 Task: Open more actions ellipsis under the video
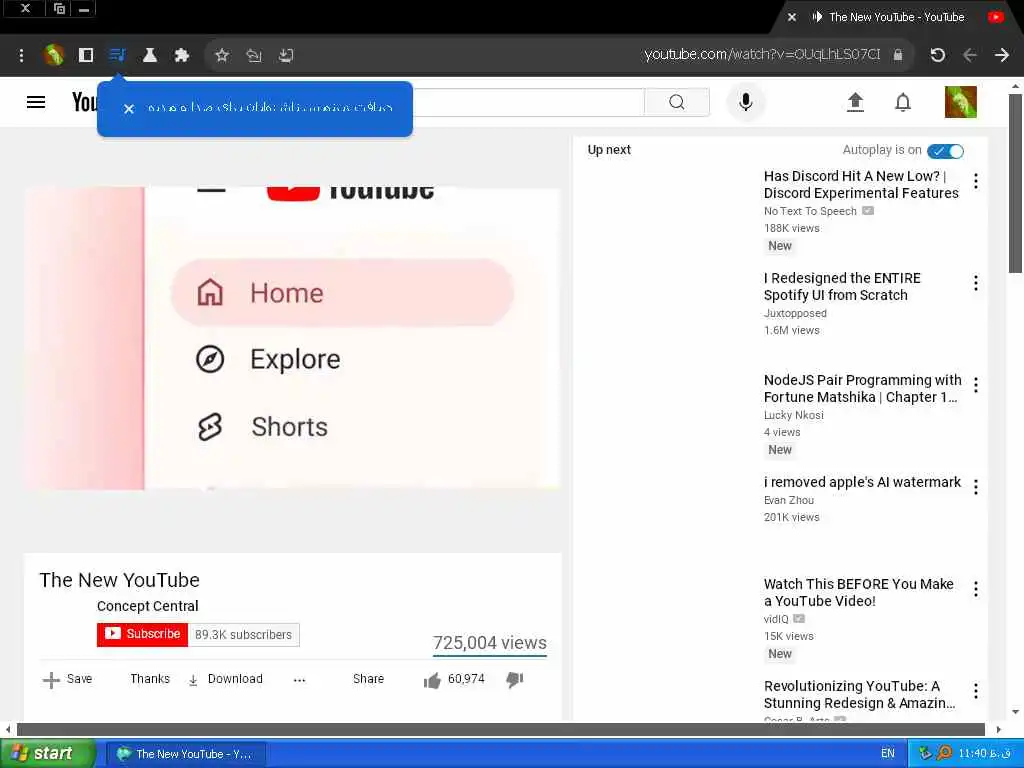click(x=299, y=680)
